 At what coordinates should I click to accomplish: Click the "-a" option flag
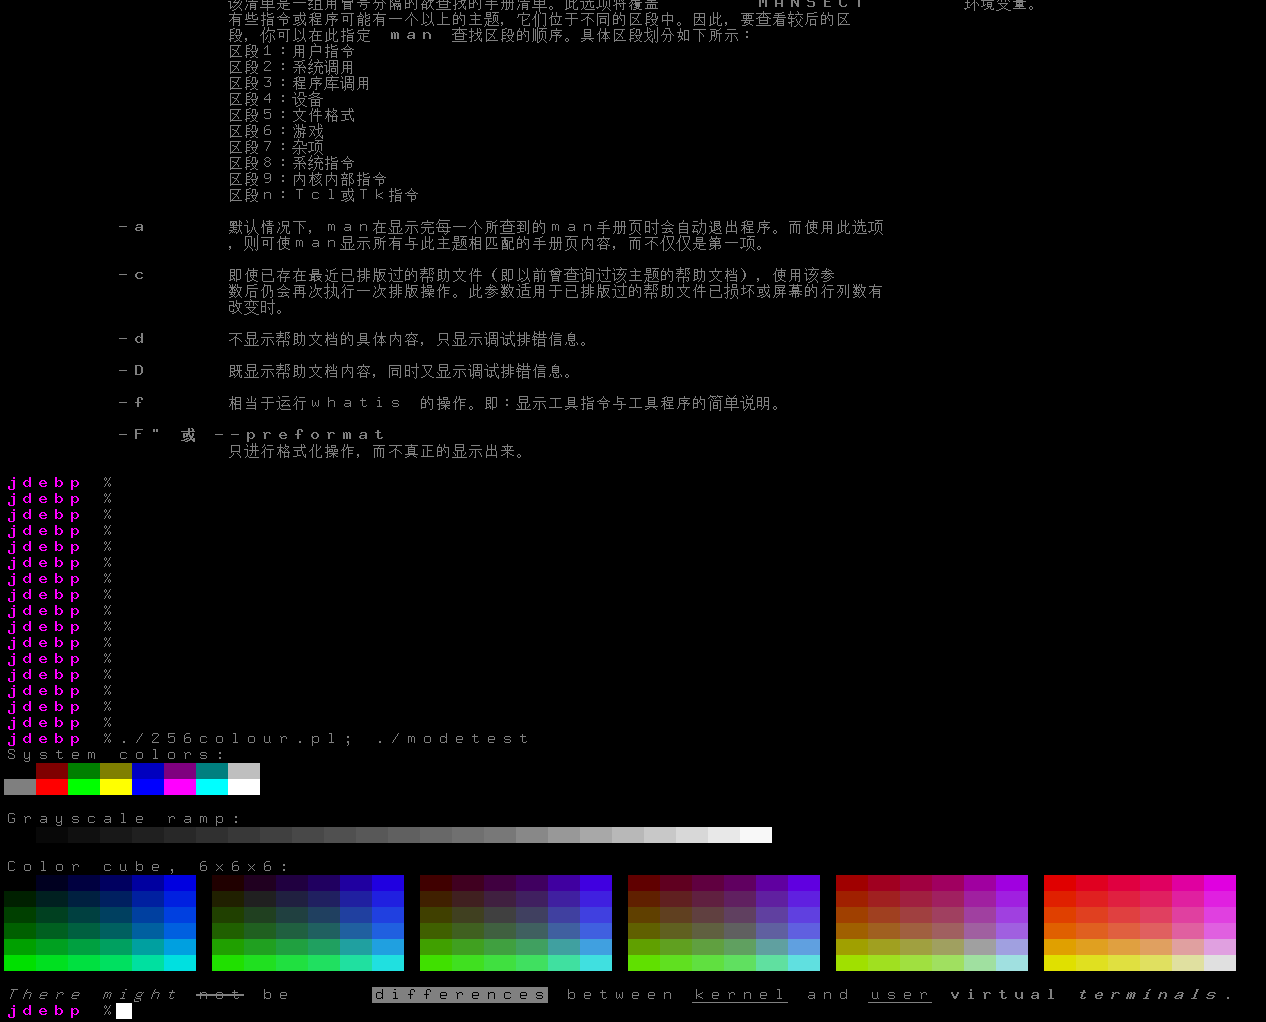tap(131, 227)
